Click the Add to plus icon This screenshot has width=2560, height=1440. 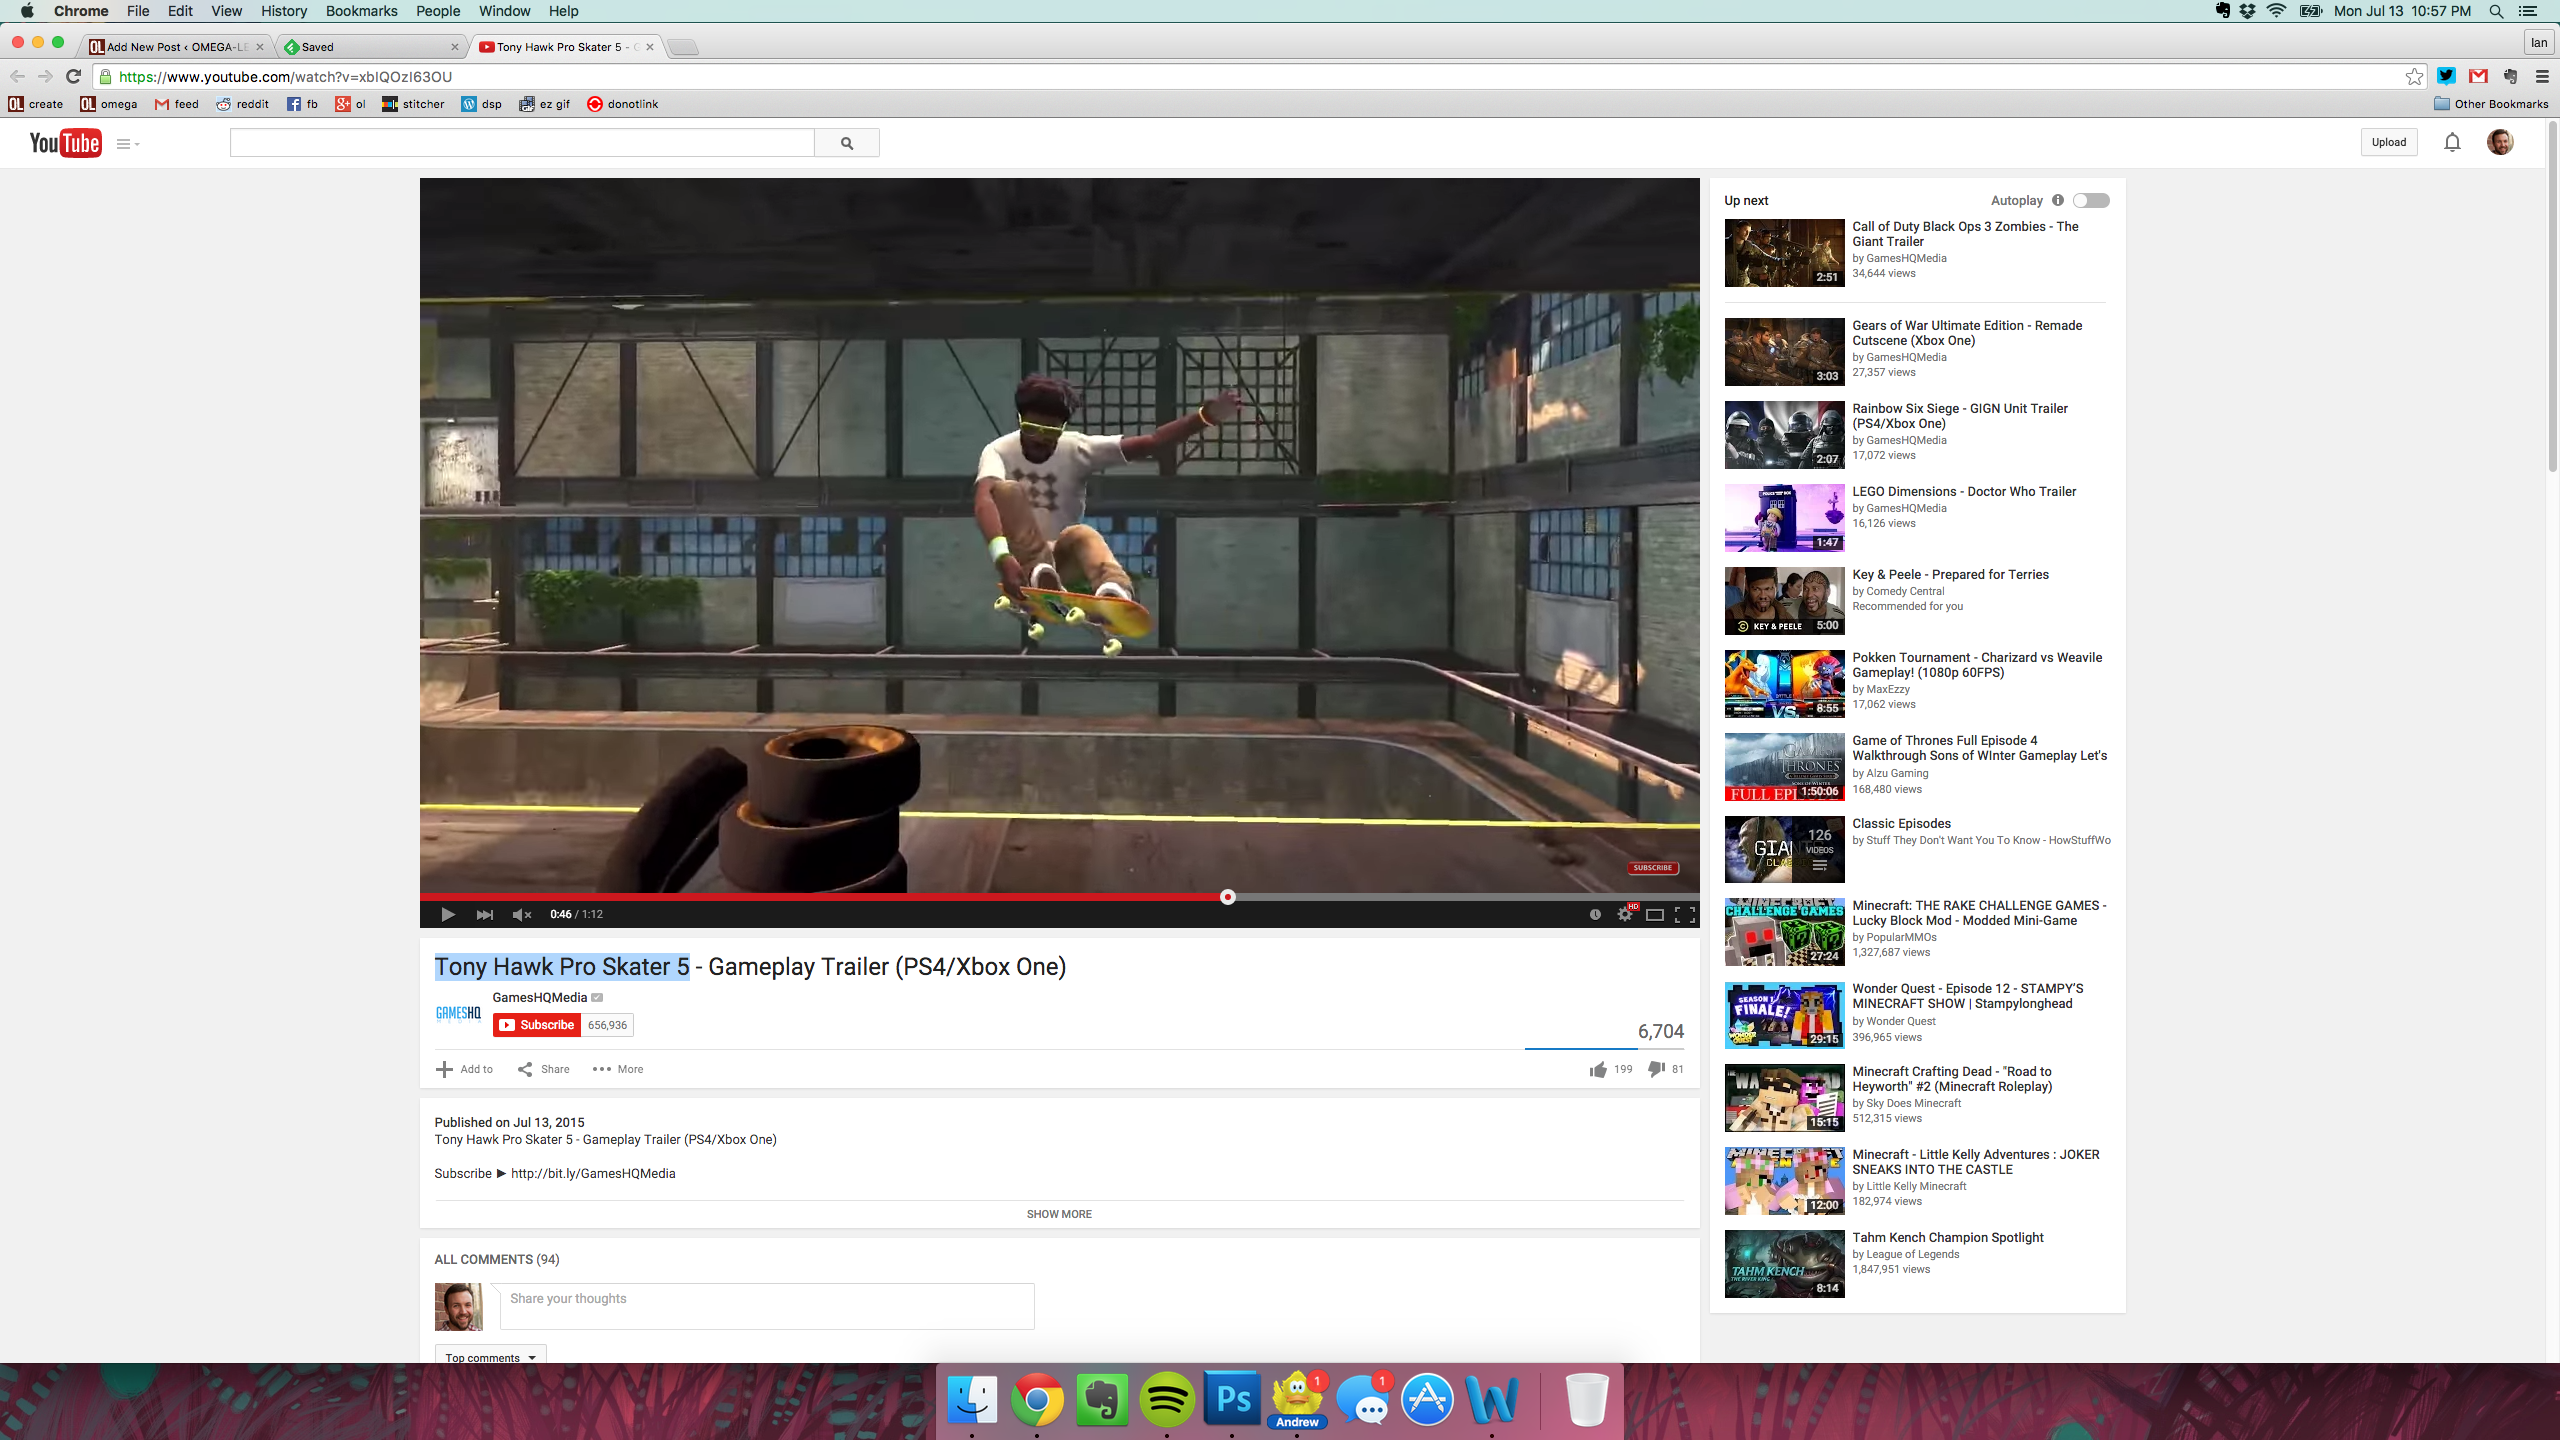point(445,1069)
